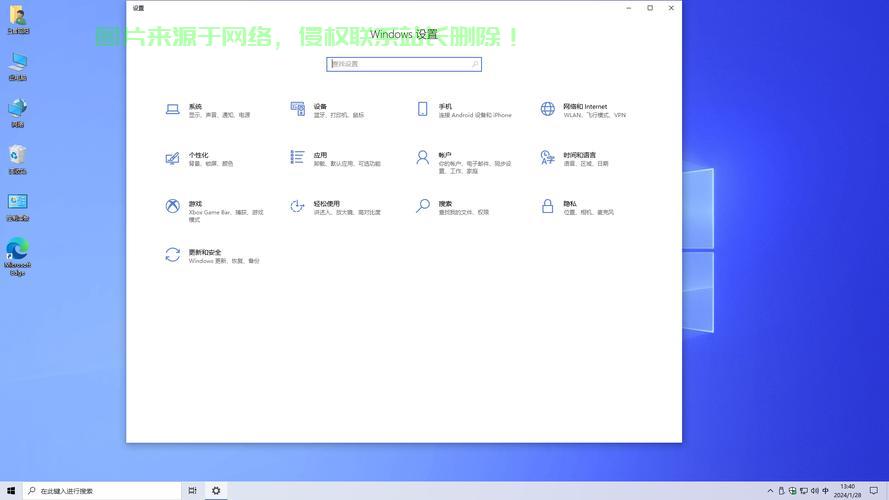Select the Recycle Bin desktop icon

[18, 160]
